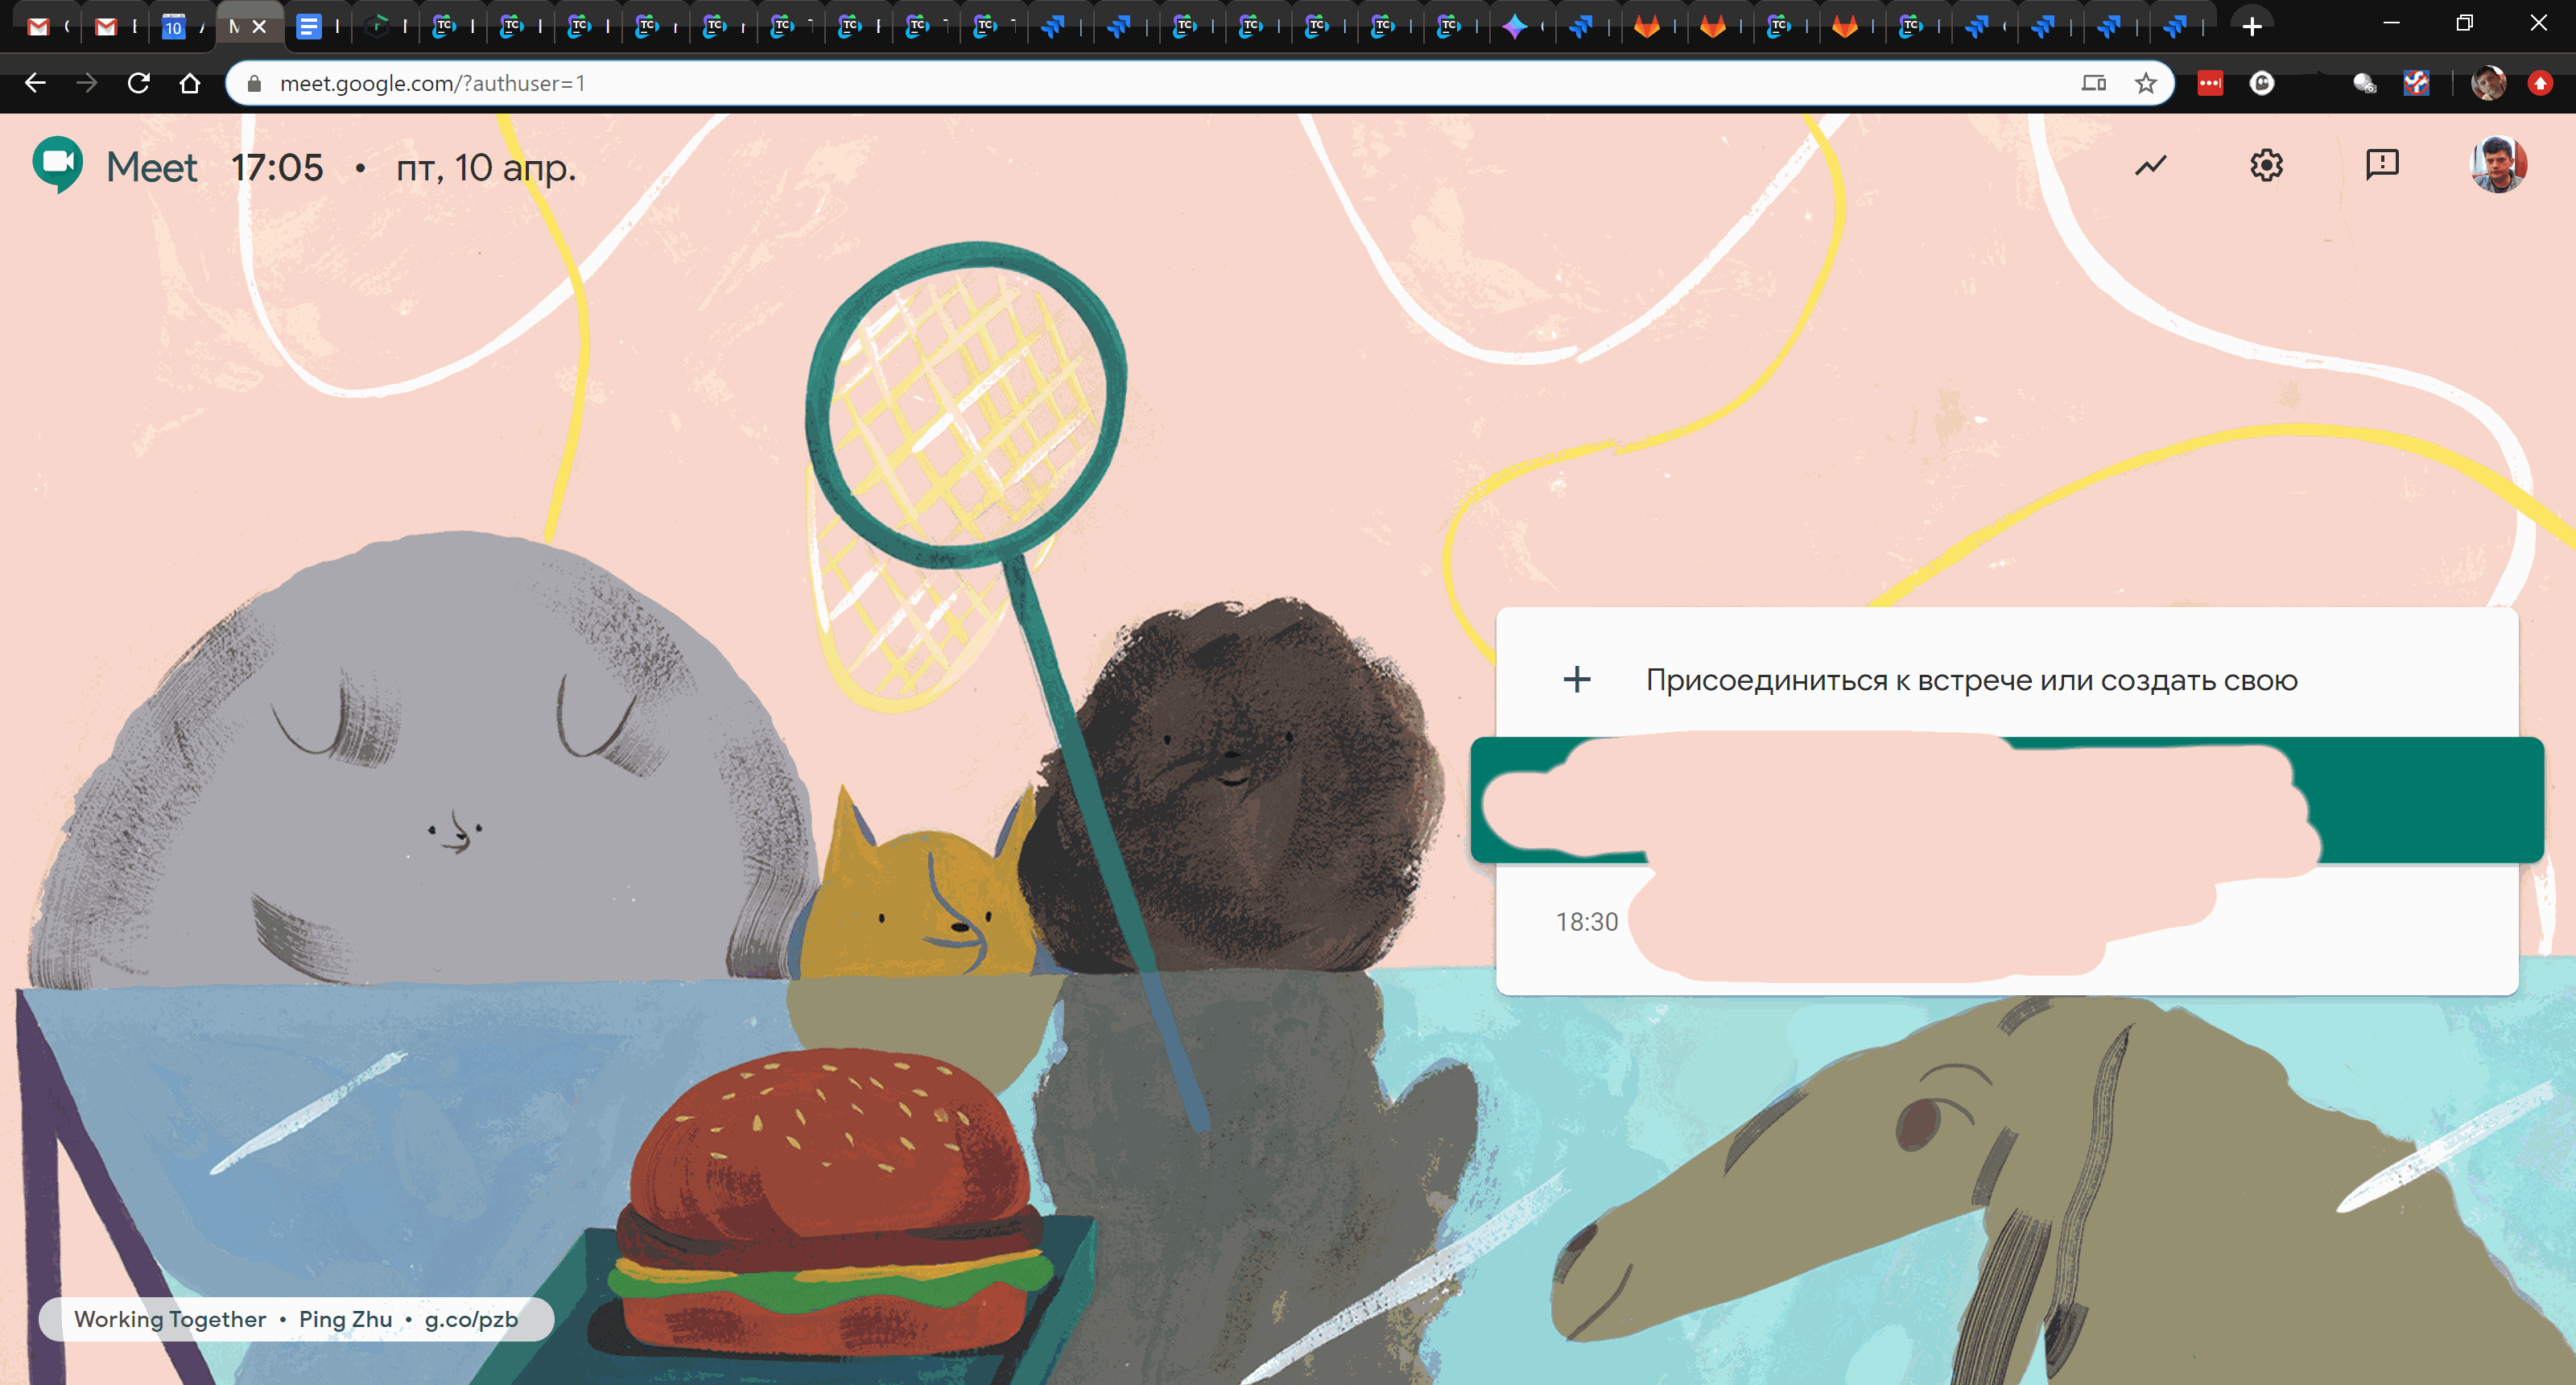Image resolution: width=2576 pixels, height=1385 pixels.
Task: Open the send feedback icon
Action: click(2382, 165)
